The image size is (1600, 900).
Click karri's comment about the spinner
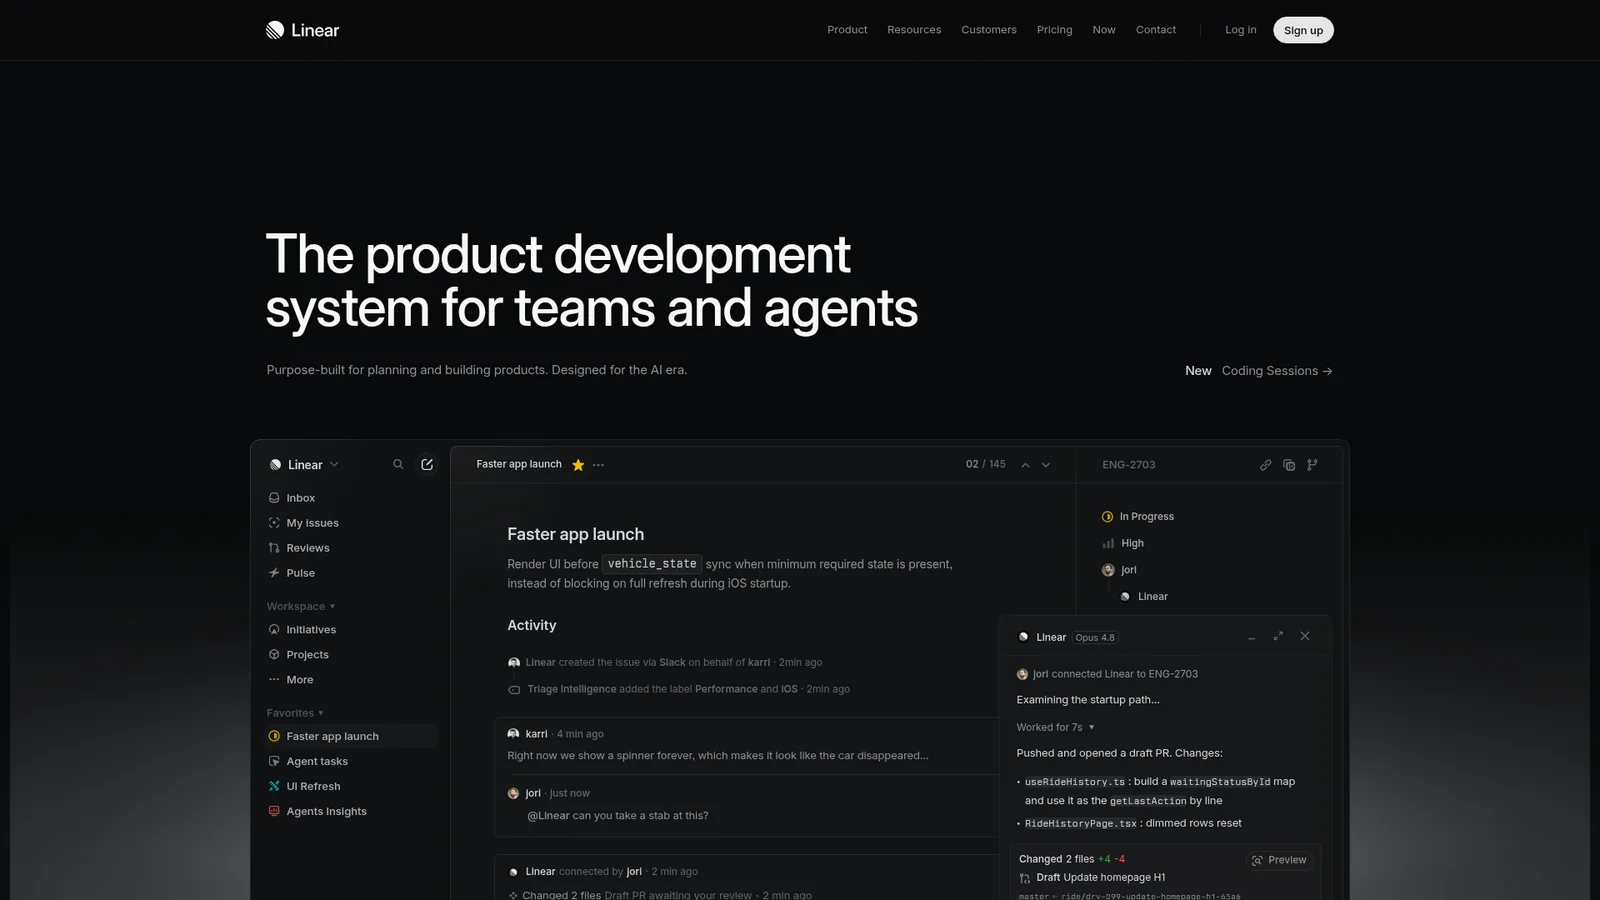coord(718,756)
